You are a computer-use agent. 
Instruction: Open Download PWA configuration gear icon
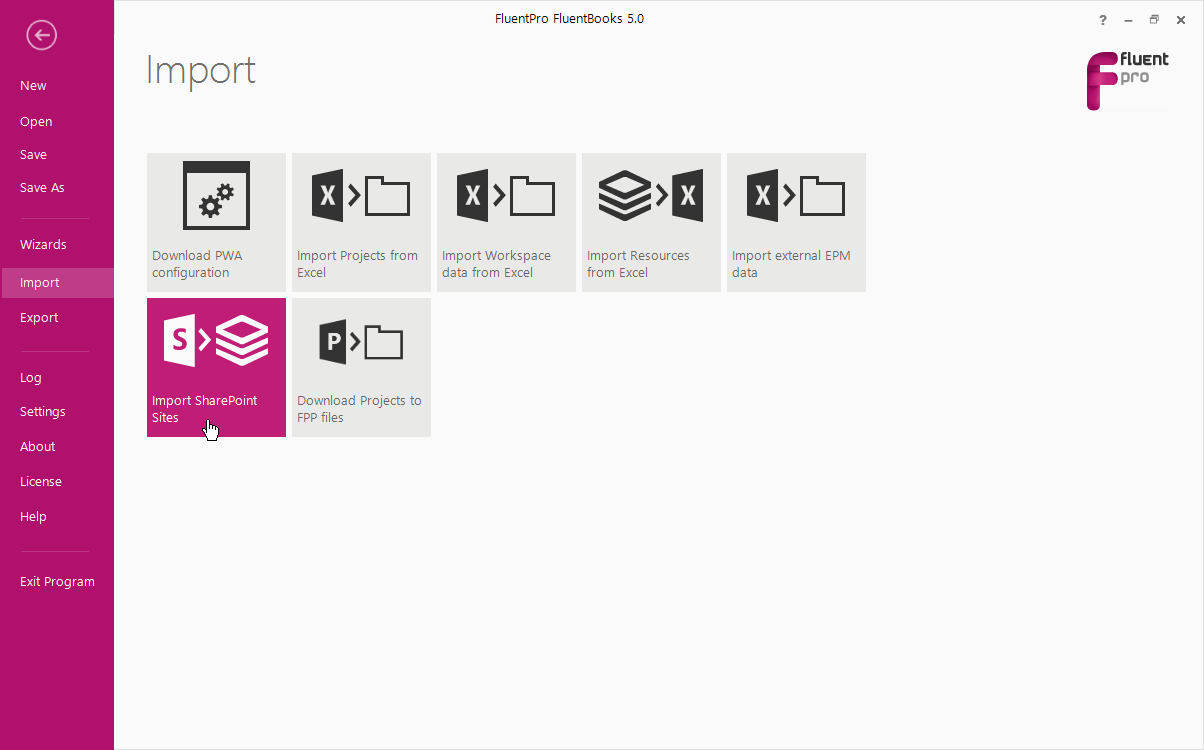(216, 195)
